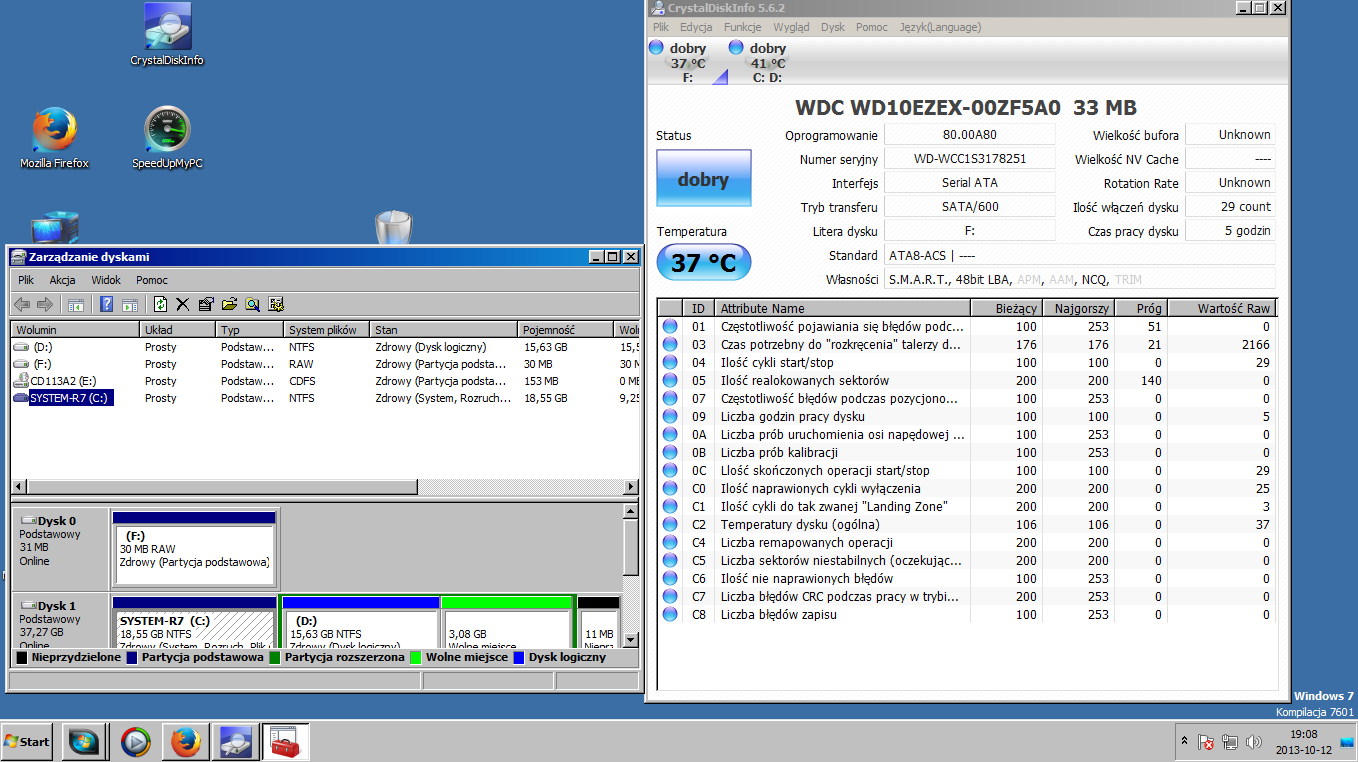Open the Dysk menu
The width and height of the screenshot is (1358, 762).
(x=833, y=27)
